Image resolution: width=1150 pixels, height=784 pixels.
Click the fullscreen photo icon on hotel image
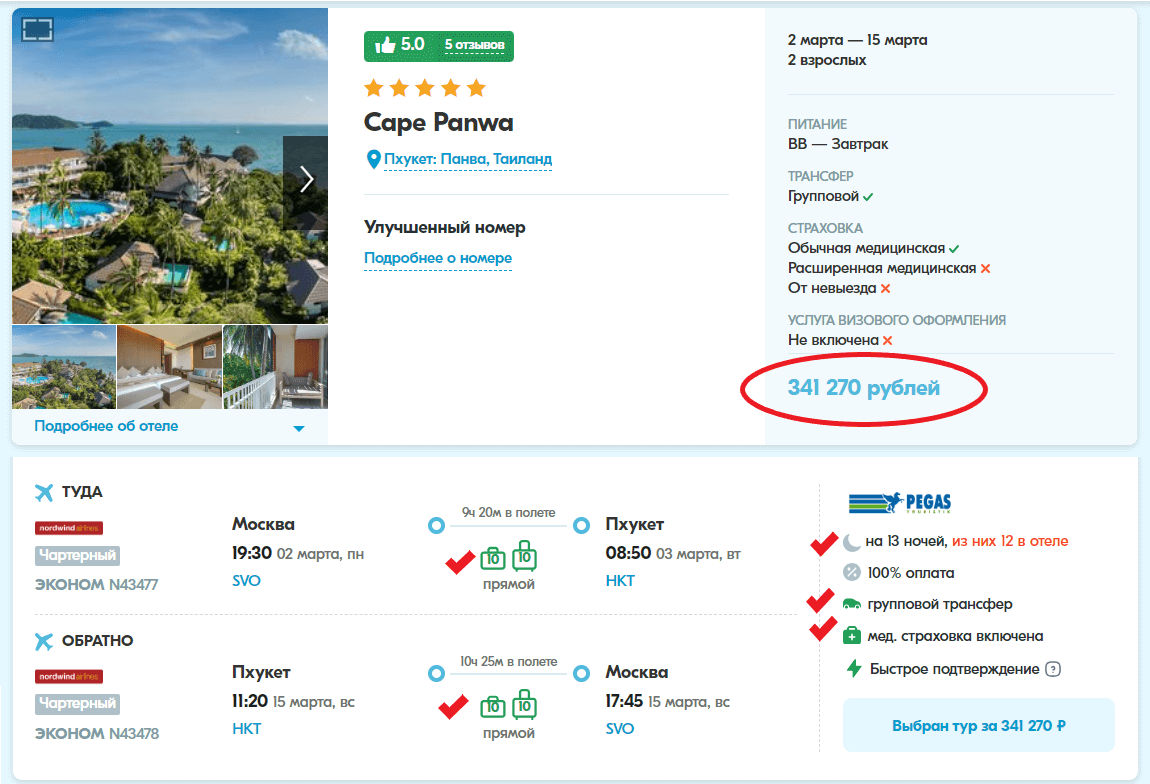37,29
